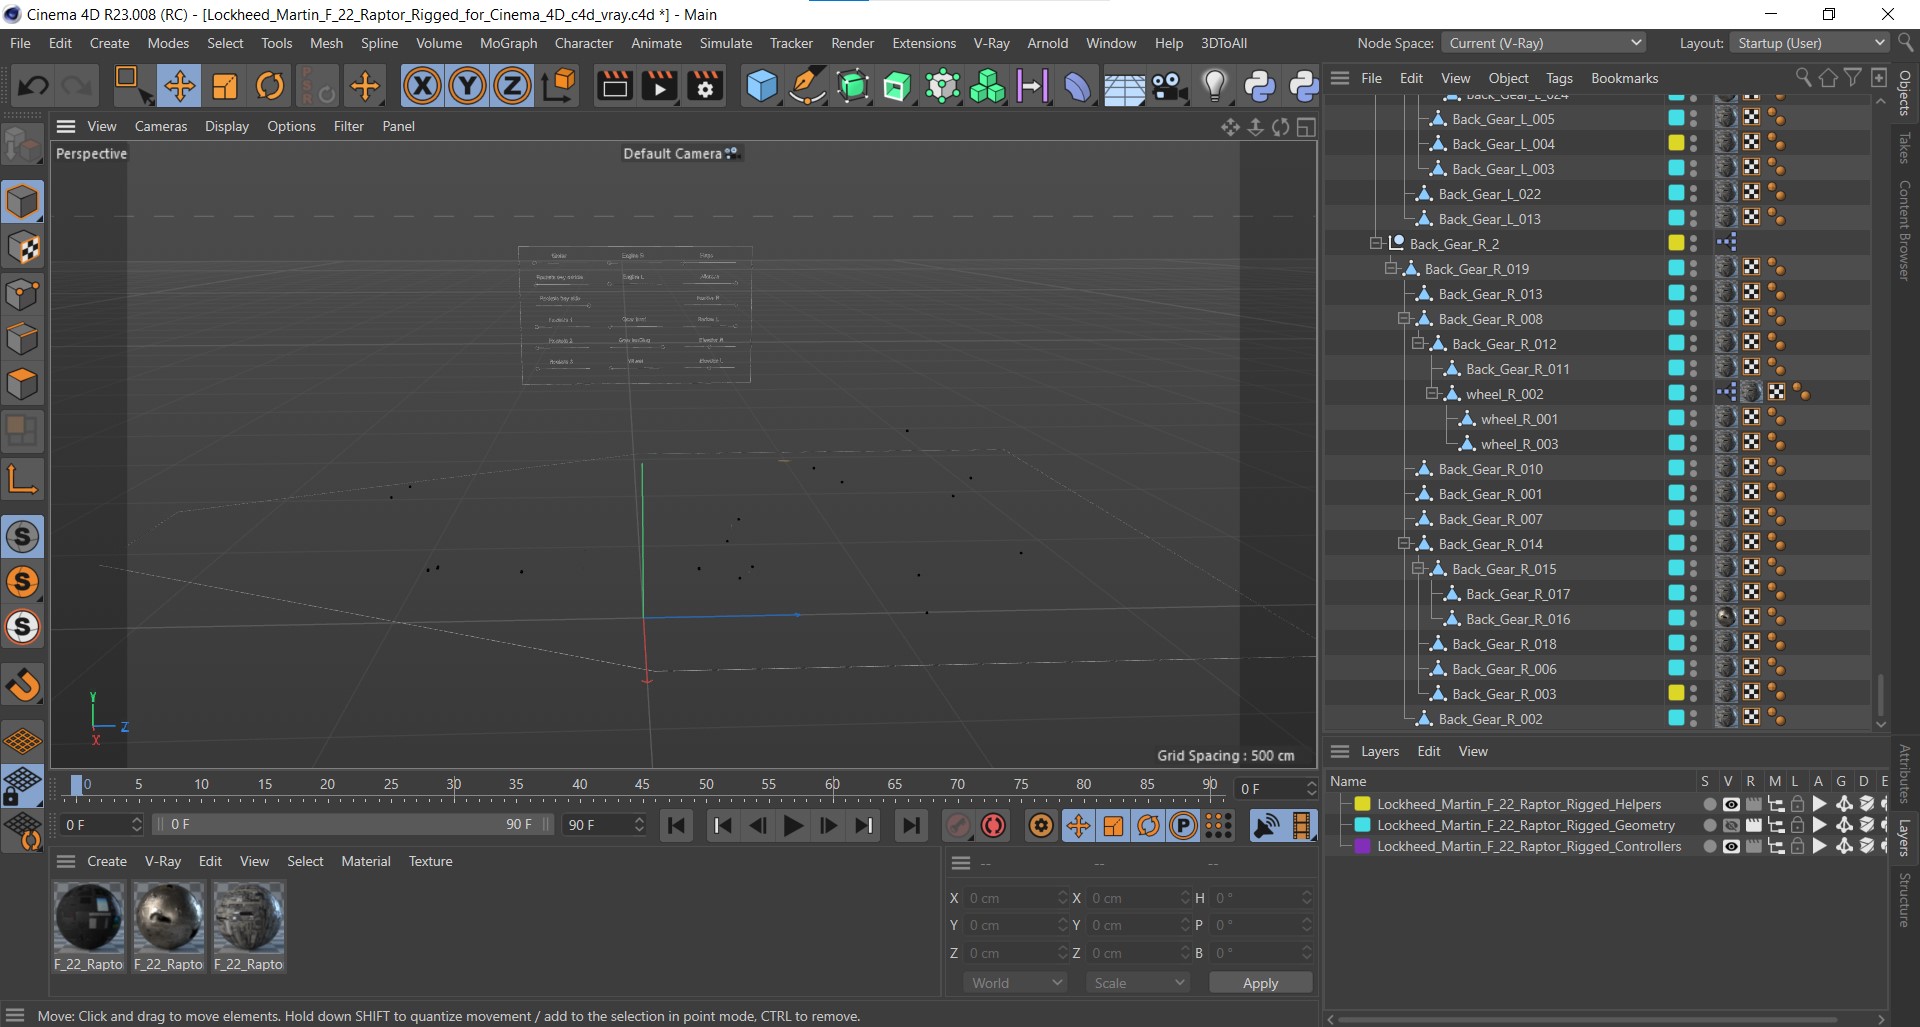The image size is (1920, 1027).
Task: Select the Move tool
Action: 179,86
